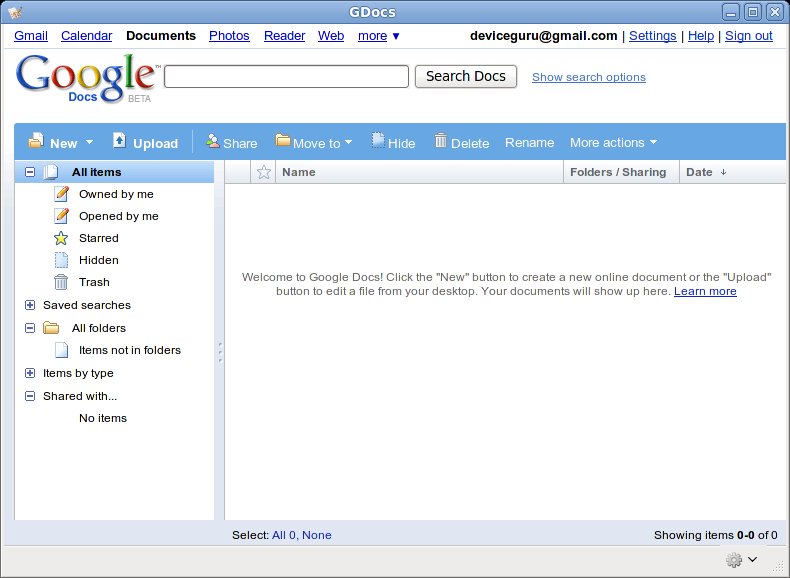Sort by the Name column header
The image size is (790, 578).
(419, 172)
